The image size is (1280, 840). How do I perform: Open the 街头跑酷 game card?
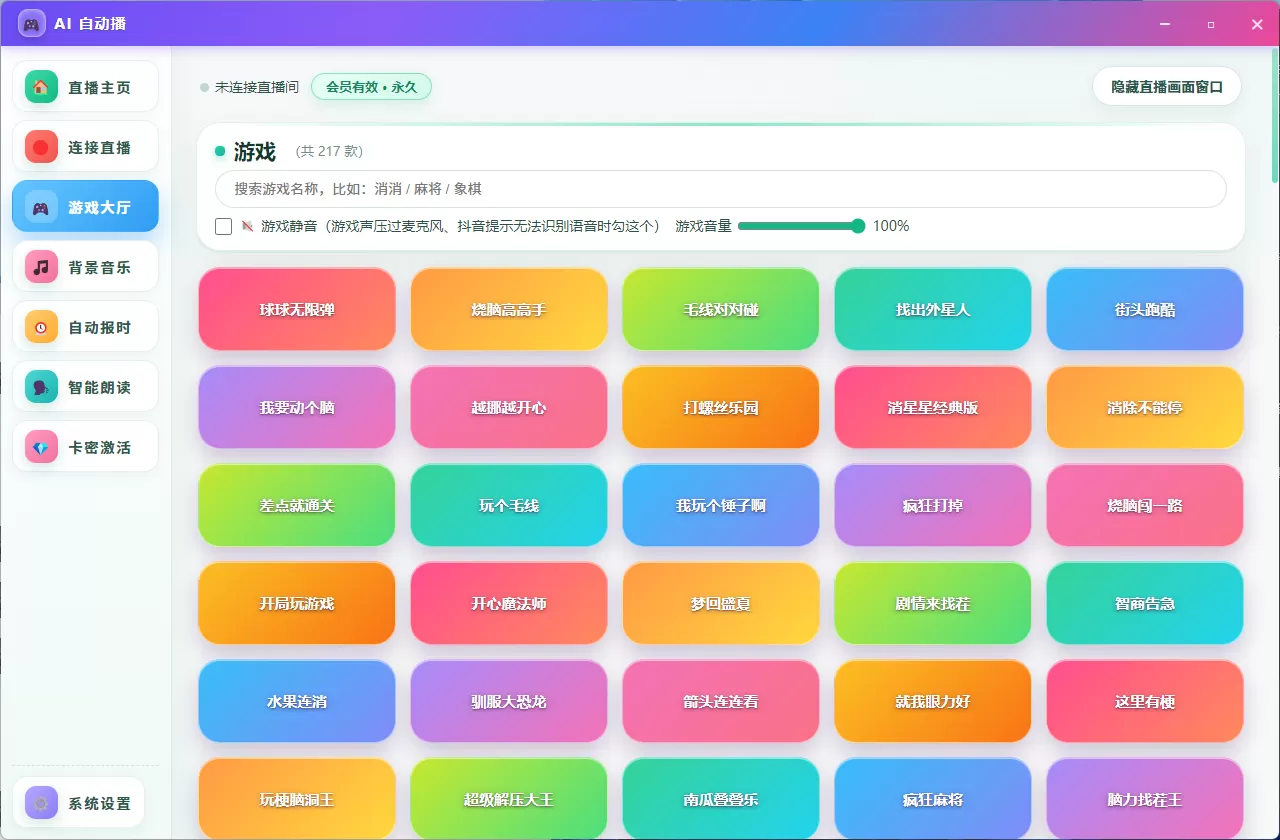1145,309
